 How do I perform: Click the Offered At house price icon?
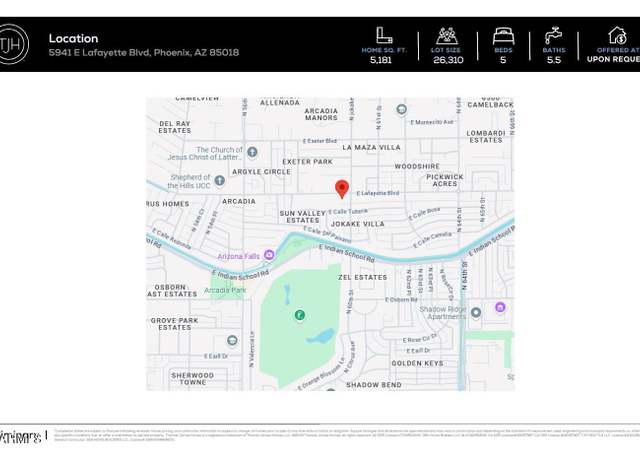(x=617, y=36)
